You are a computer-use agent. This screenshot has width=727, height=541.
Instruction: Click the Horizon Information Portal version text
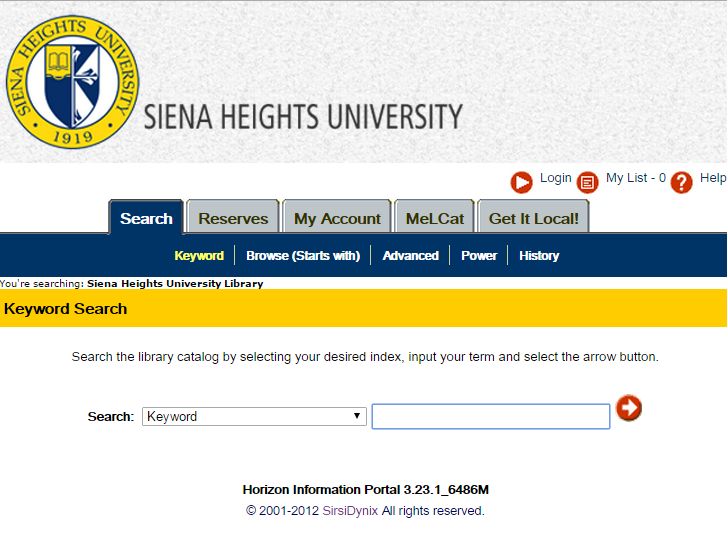(x=365, y=490)
